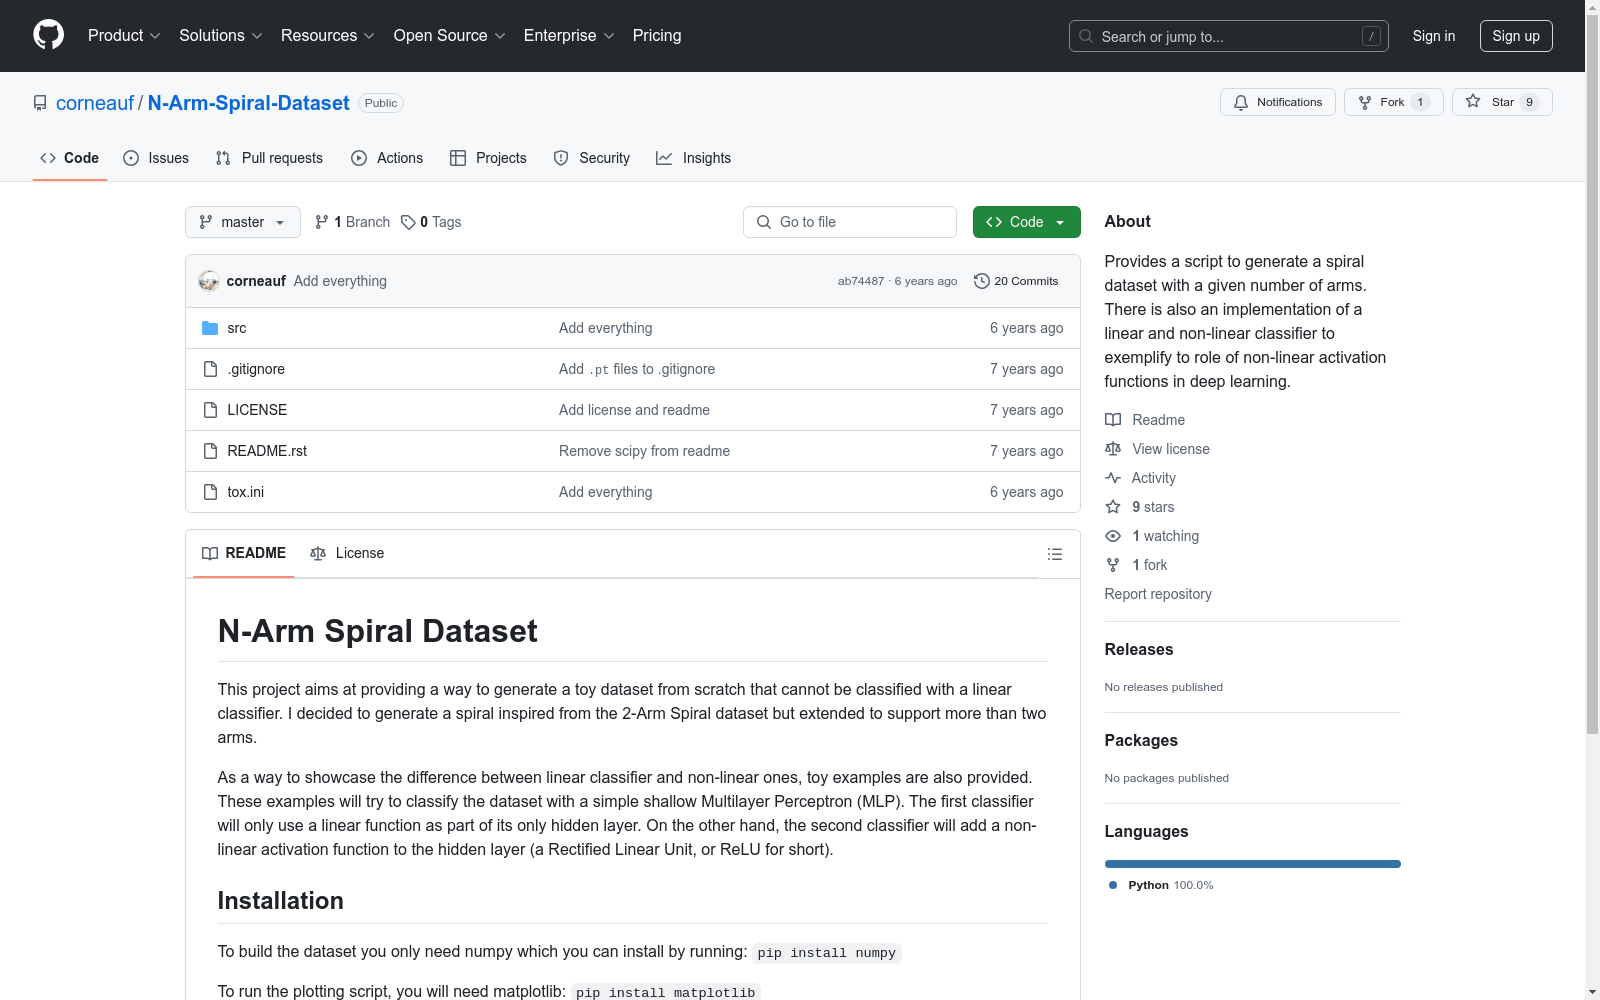Open the Packages heading link
This screenshot has width=1600, height=1000.
(1141, 740)
